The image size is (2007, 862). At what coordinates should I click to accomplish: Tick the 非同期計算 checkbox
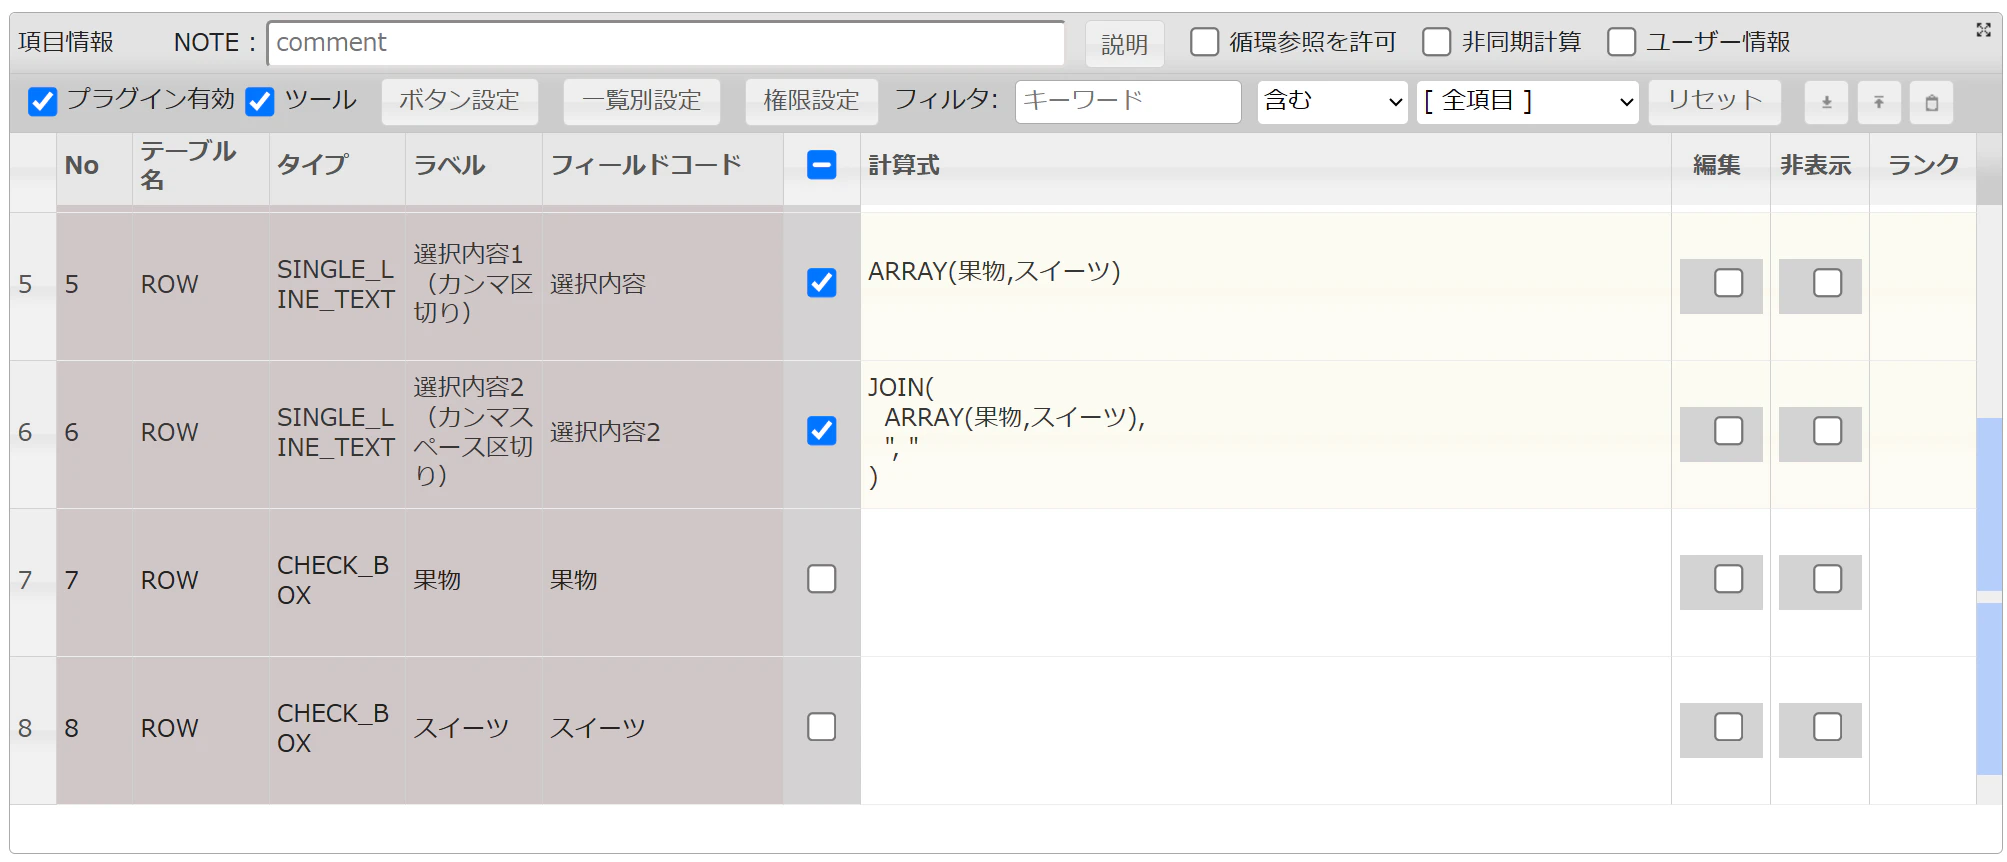click(1437, 42)
